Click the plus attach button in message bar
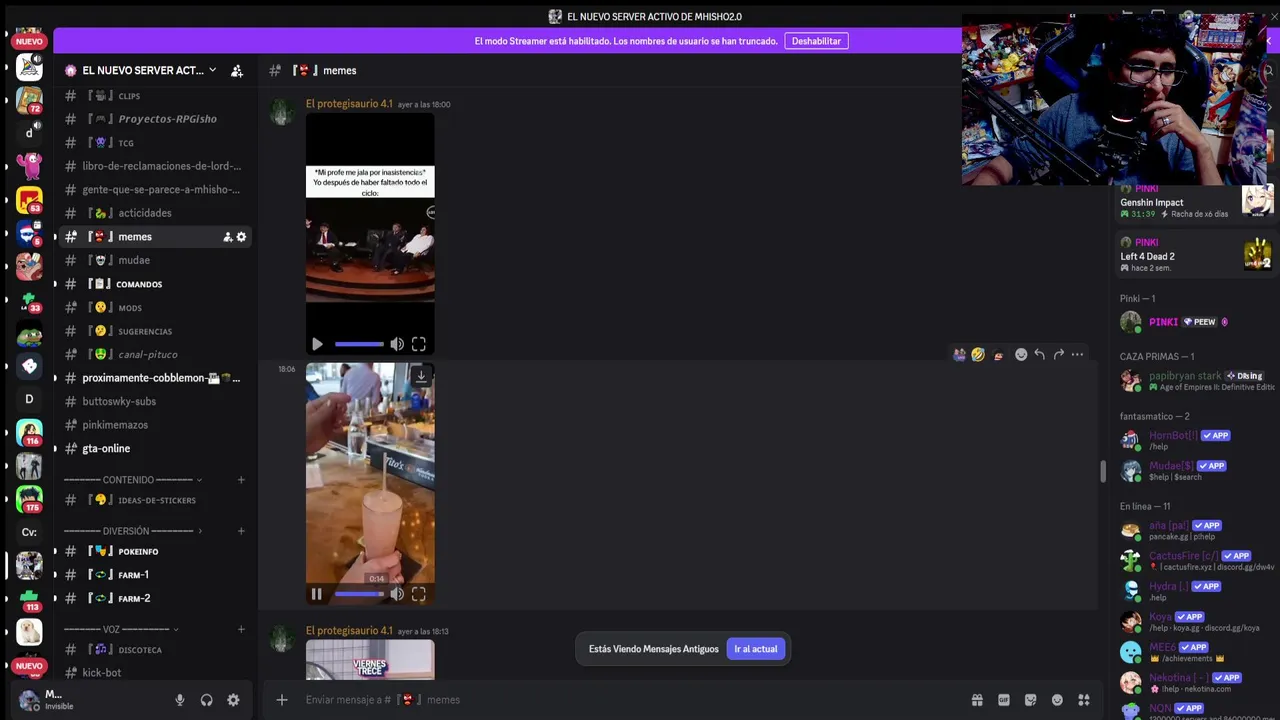Viewport: 1280px width, 720px height. click(282, 700)
